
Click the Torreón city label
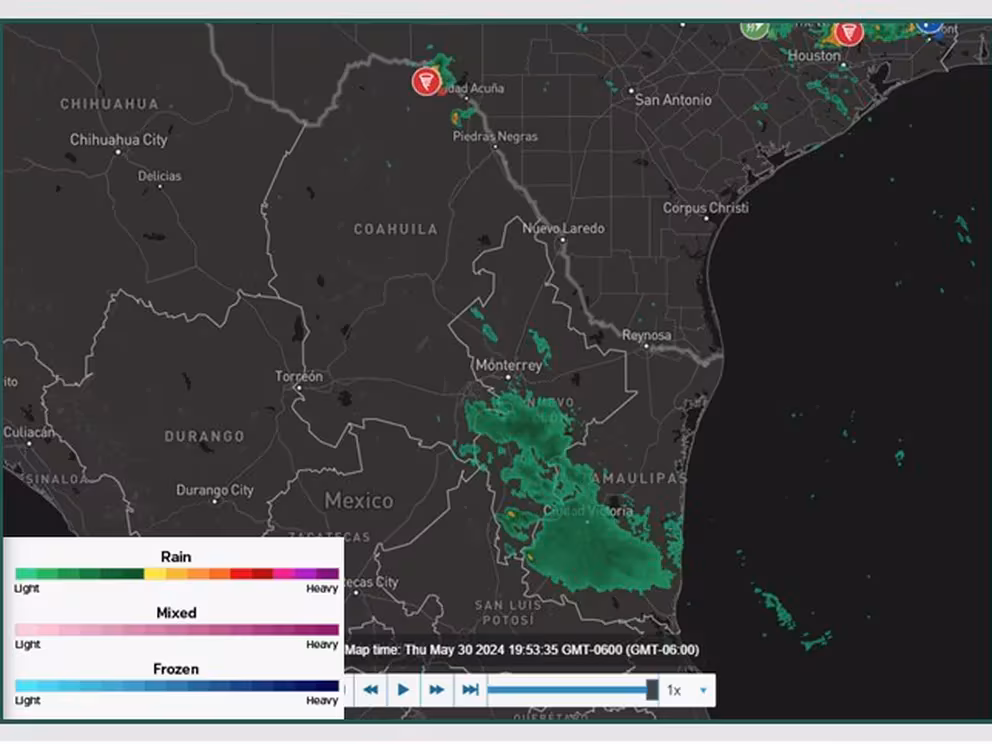coord(299,377)
